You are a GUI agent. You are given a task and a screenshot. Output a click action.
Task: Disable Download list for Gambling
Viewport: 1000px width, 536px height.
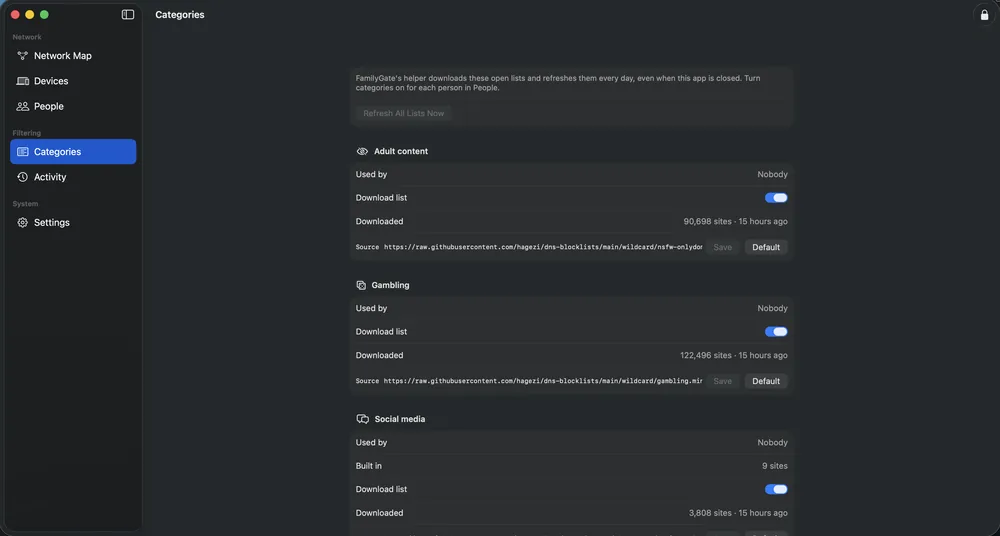(x=776, y=332)
